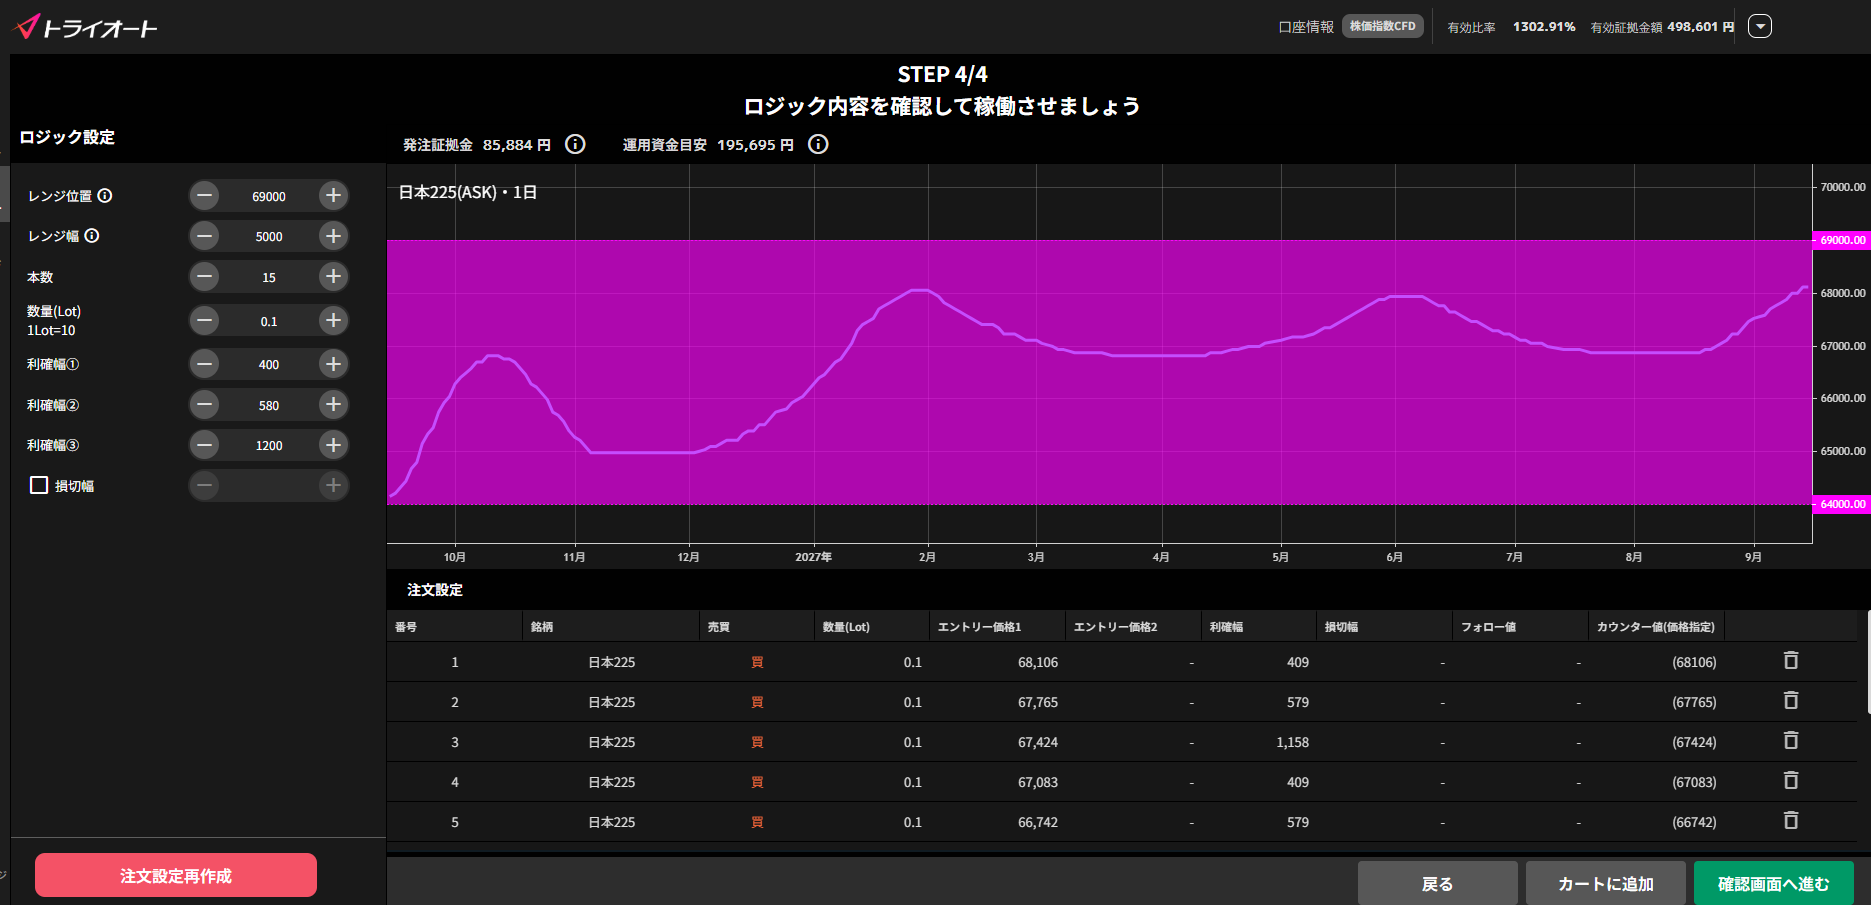Increase 利確幅② with plus button

(x=334, y=405)
